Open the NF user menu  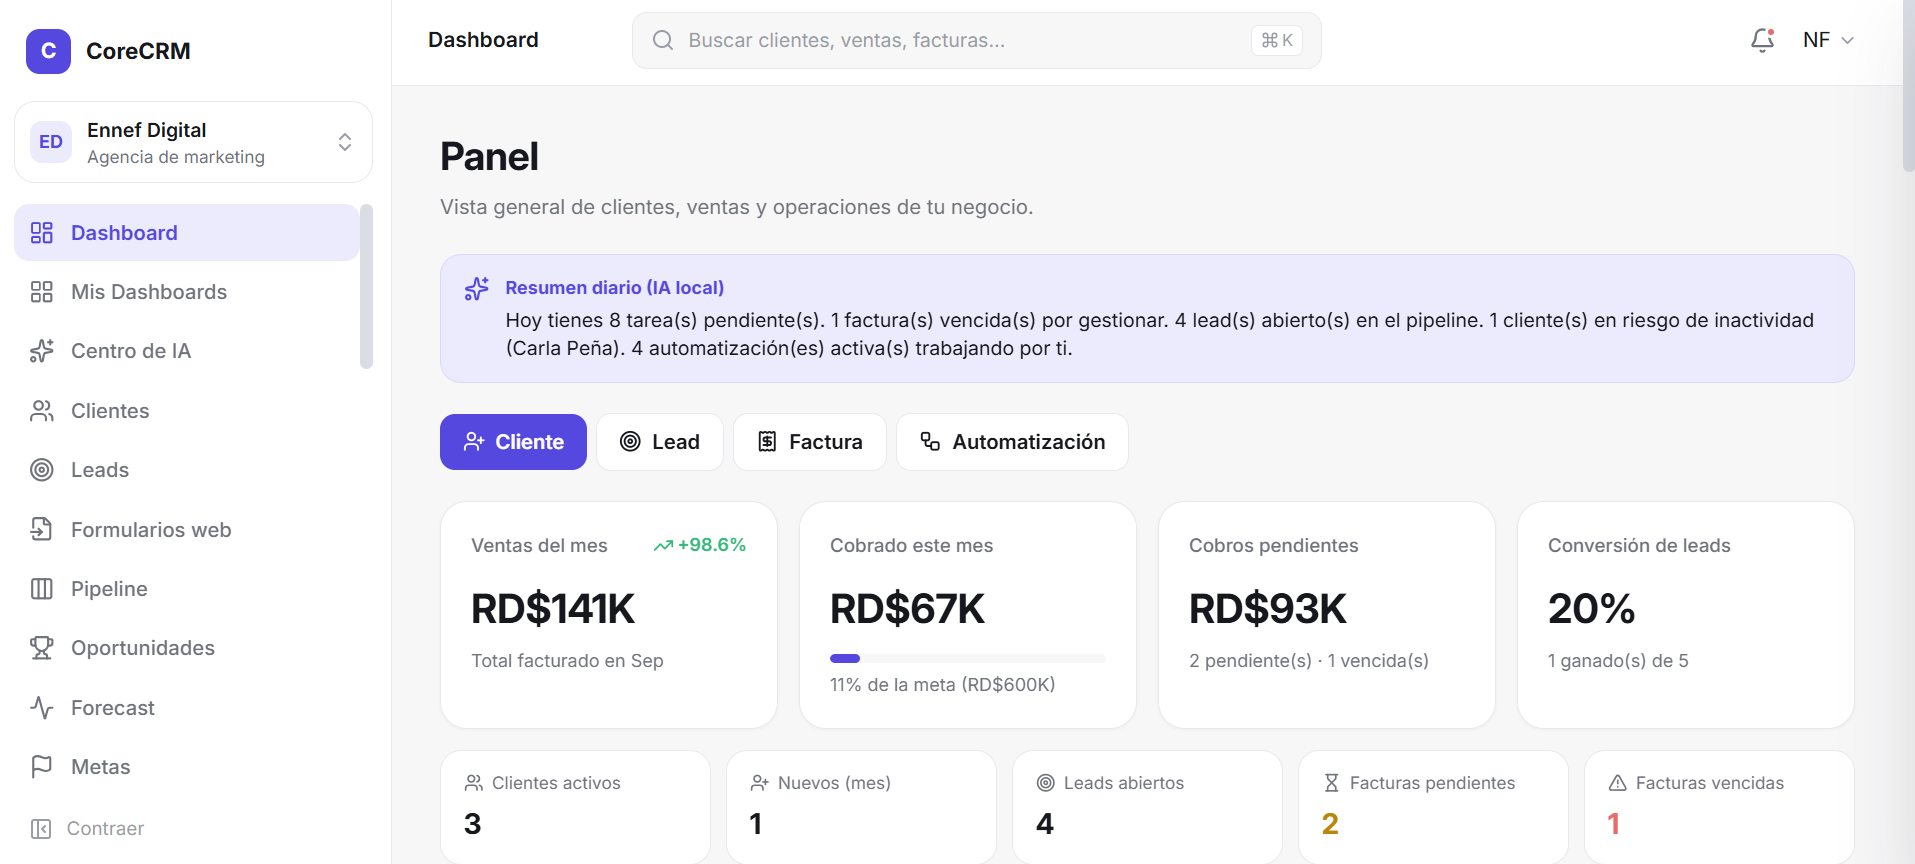click(x=1828, y=40)
